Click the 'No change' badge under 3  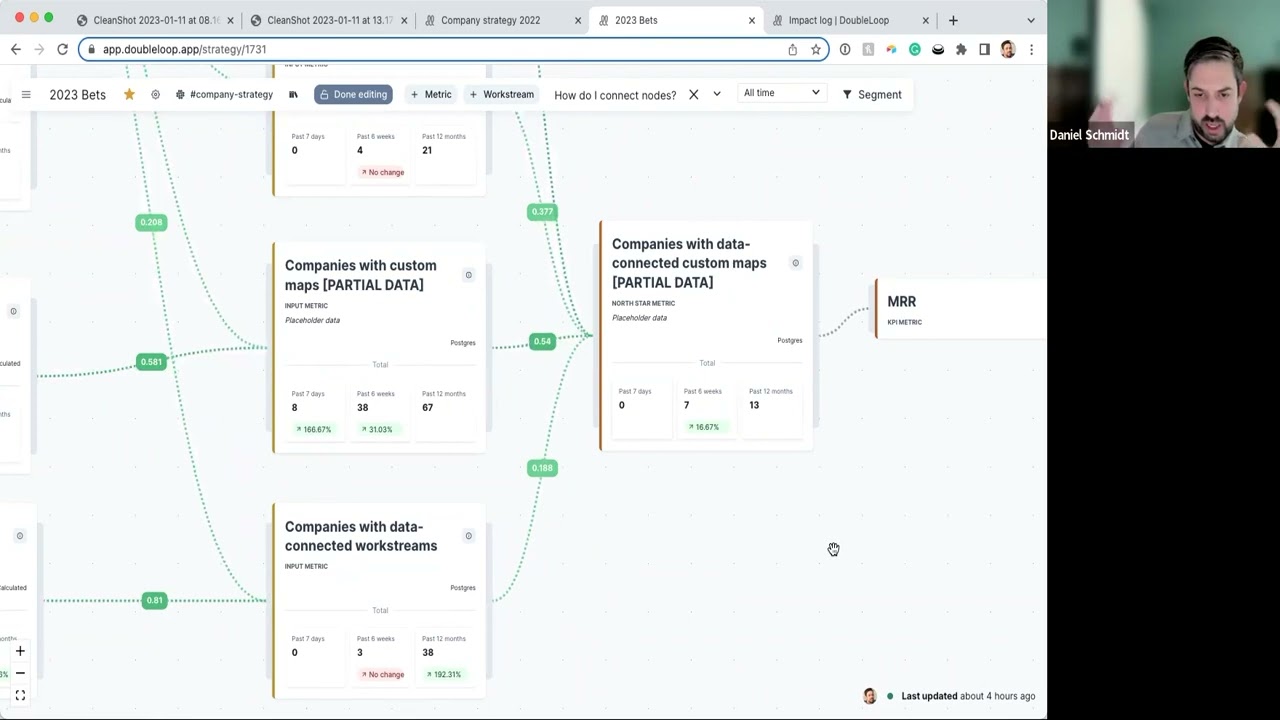(x=381, y=674)
